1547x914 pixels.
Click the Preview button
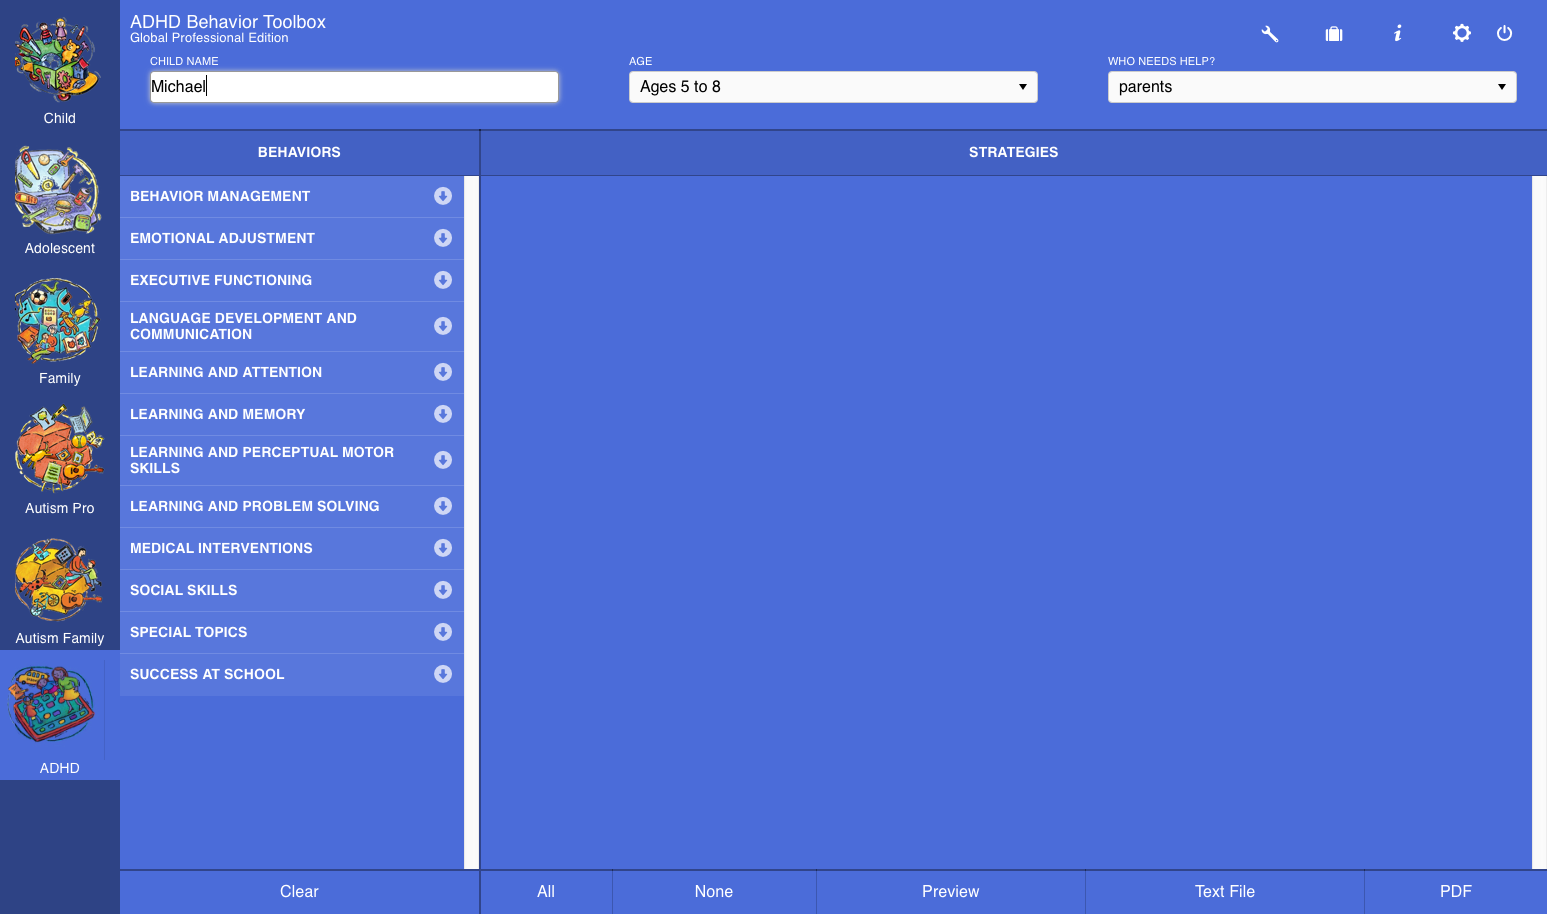tap(950, 891)
